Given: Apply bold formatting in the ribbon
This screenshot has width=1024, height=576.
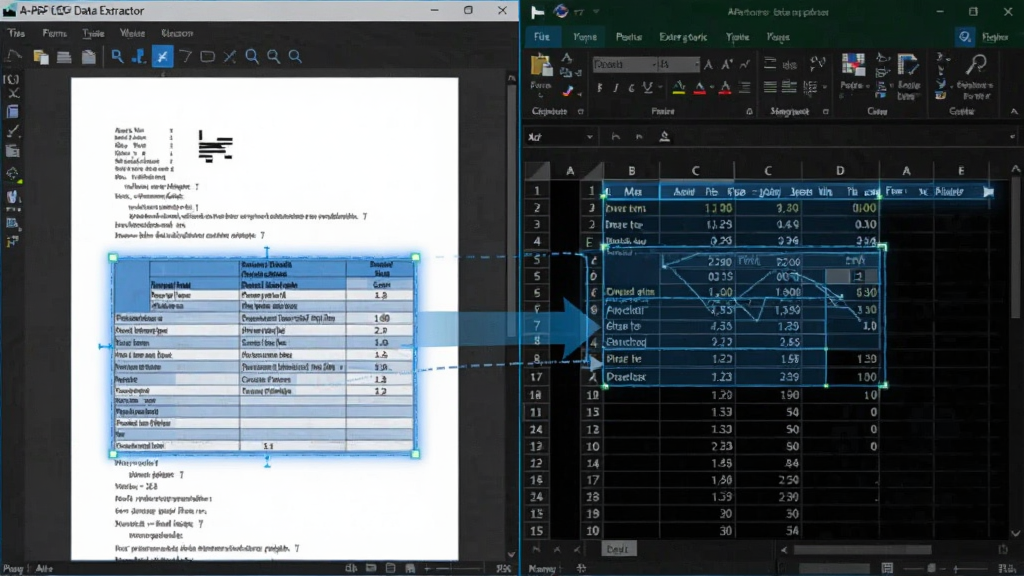Looking at the screenshot, I should coord(600,88).
